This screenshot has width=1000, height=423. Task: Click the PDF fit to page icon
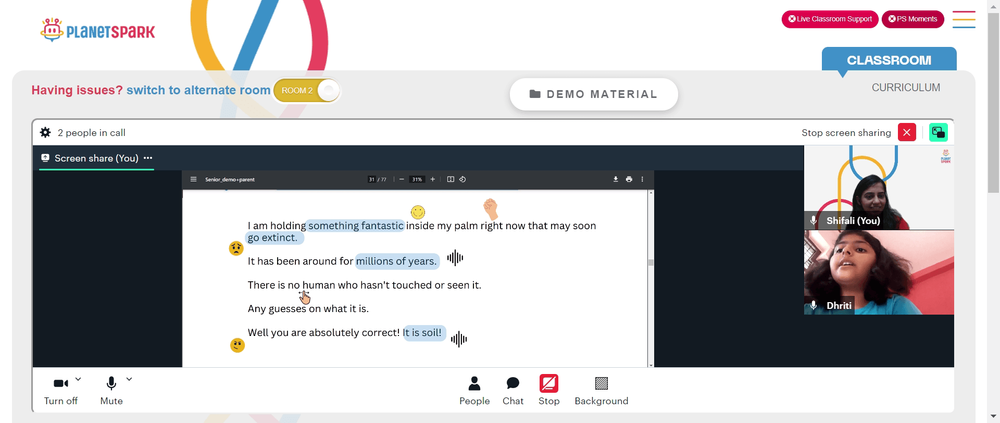[450, 179]
